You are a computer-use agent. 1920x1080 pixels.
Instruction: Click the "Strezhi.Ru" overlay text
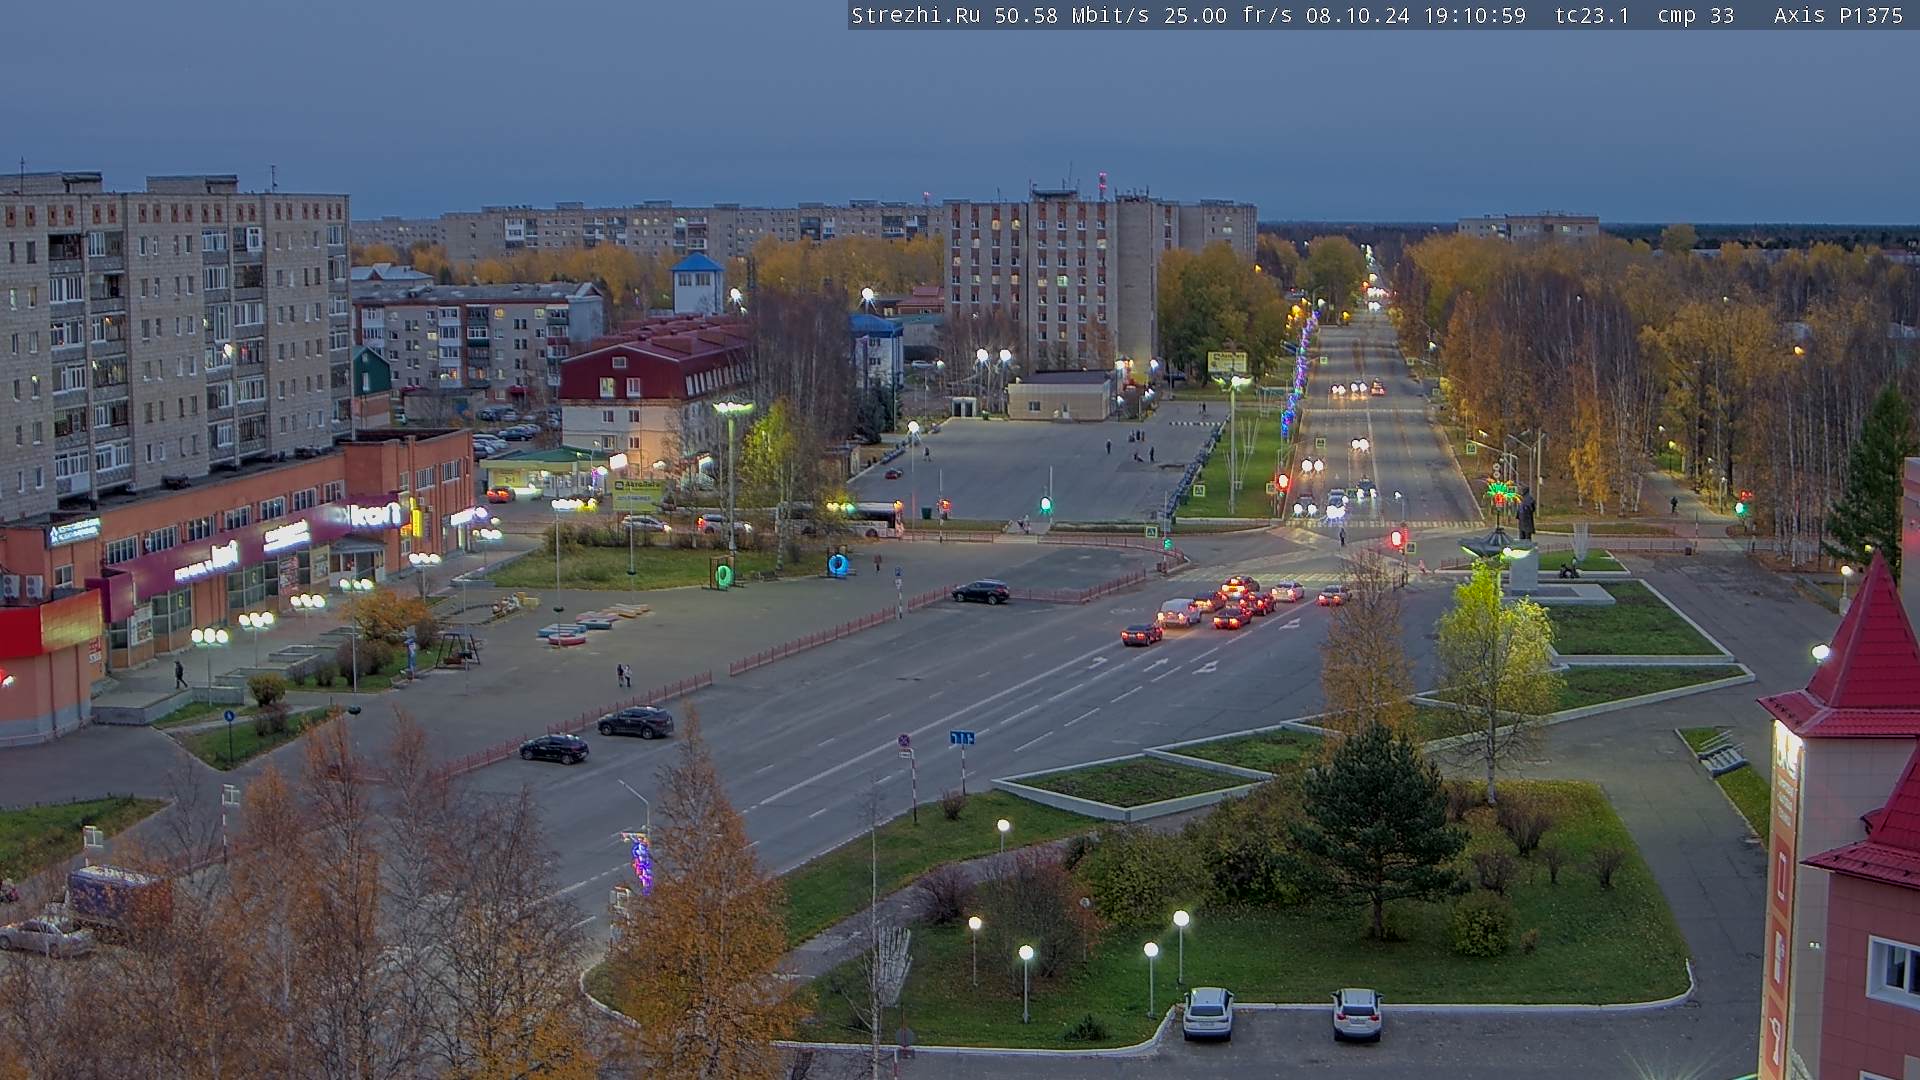pyautogui.click(x=916, y=16)
